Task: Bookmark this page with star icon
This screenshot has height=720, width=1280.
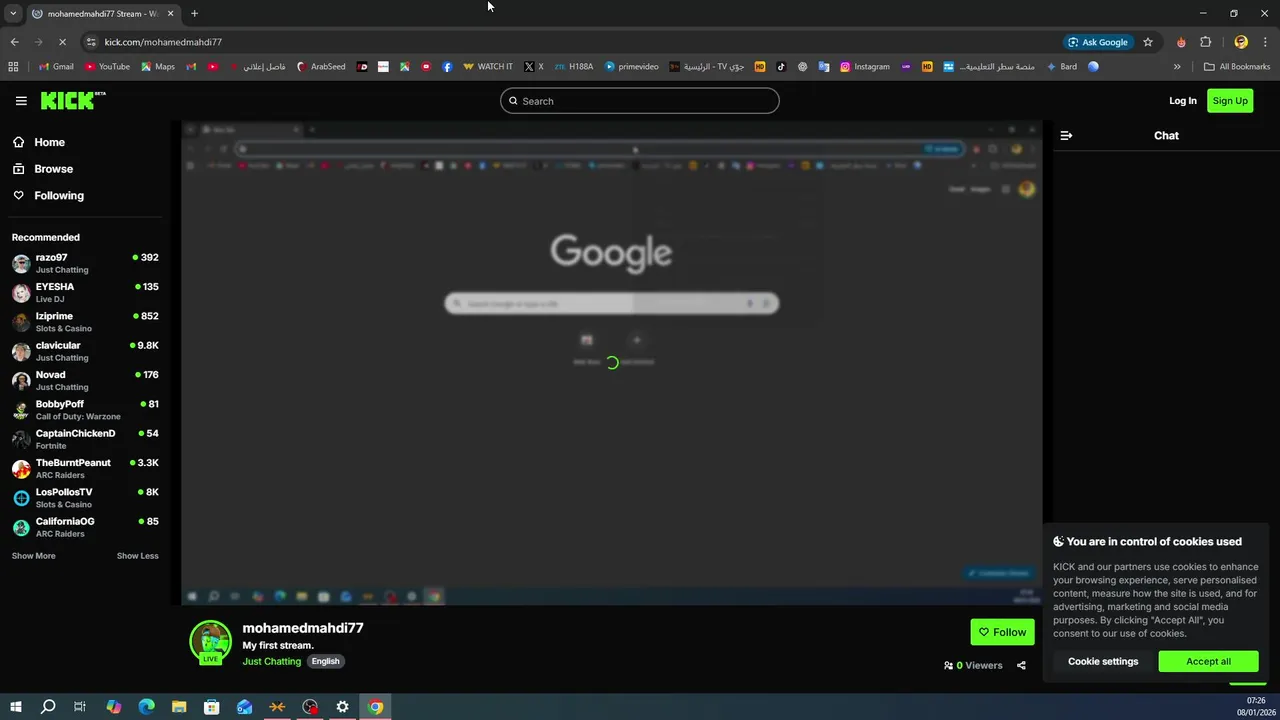Action: (x=1148, y=42)
